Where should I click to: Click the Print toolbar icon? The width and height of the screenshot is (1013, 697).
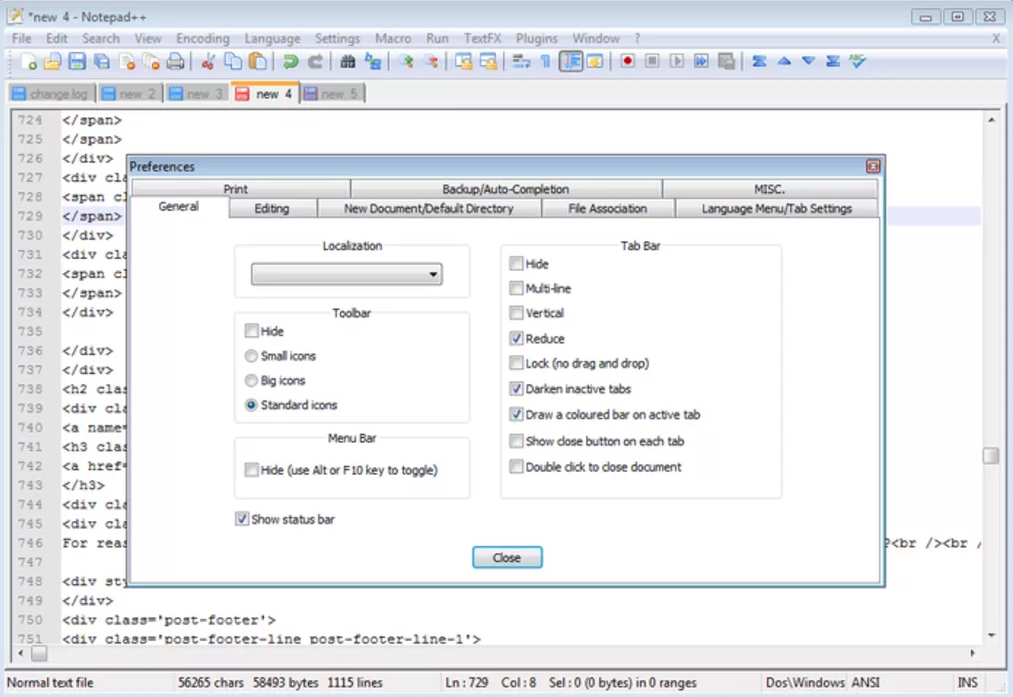point(175,61)
